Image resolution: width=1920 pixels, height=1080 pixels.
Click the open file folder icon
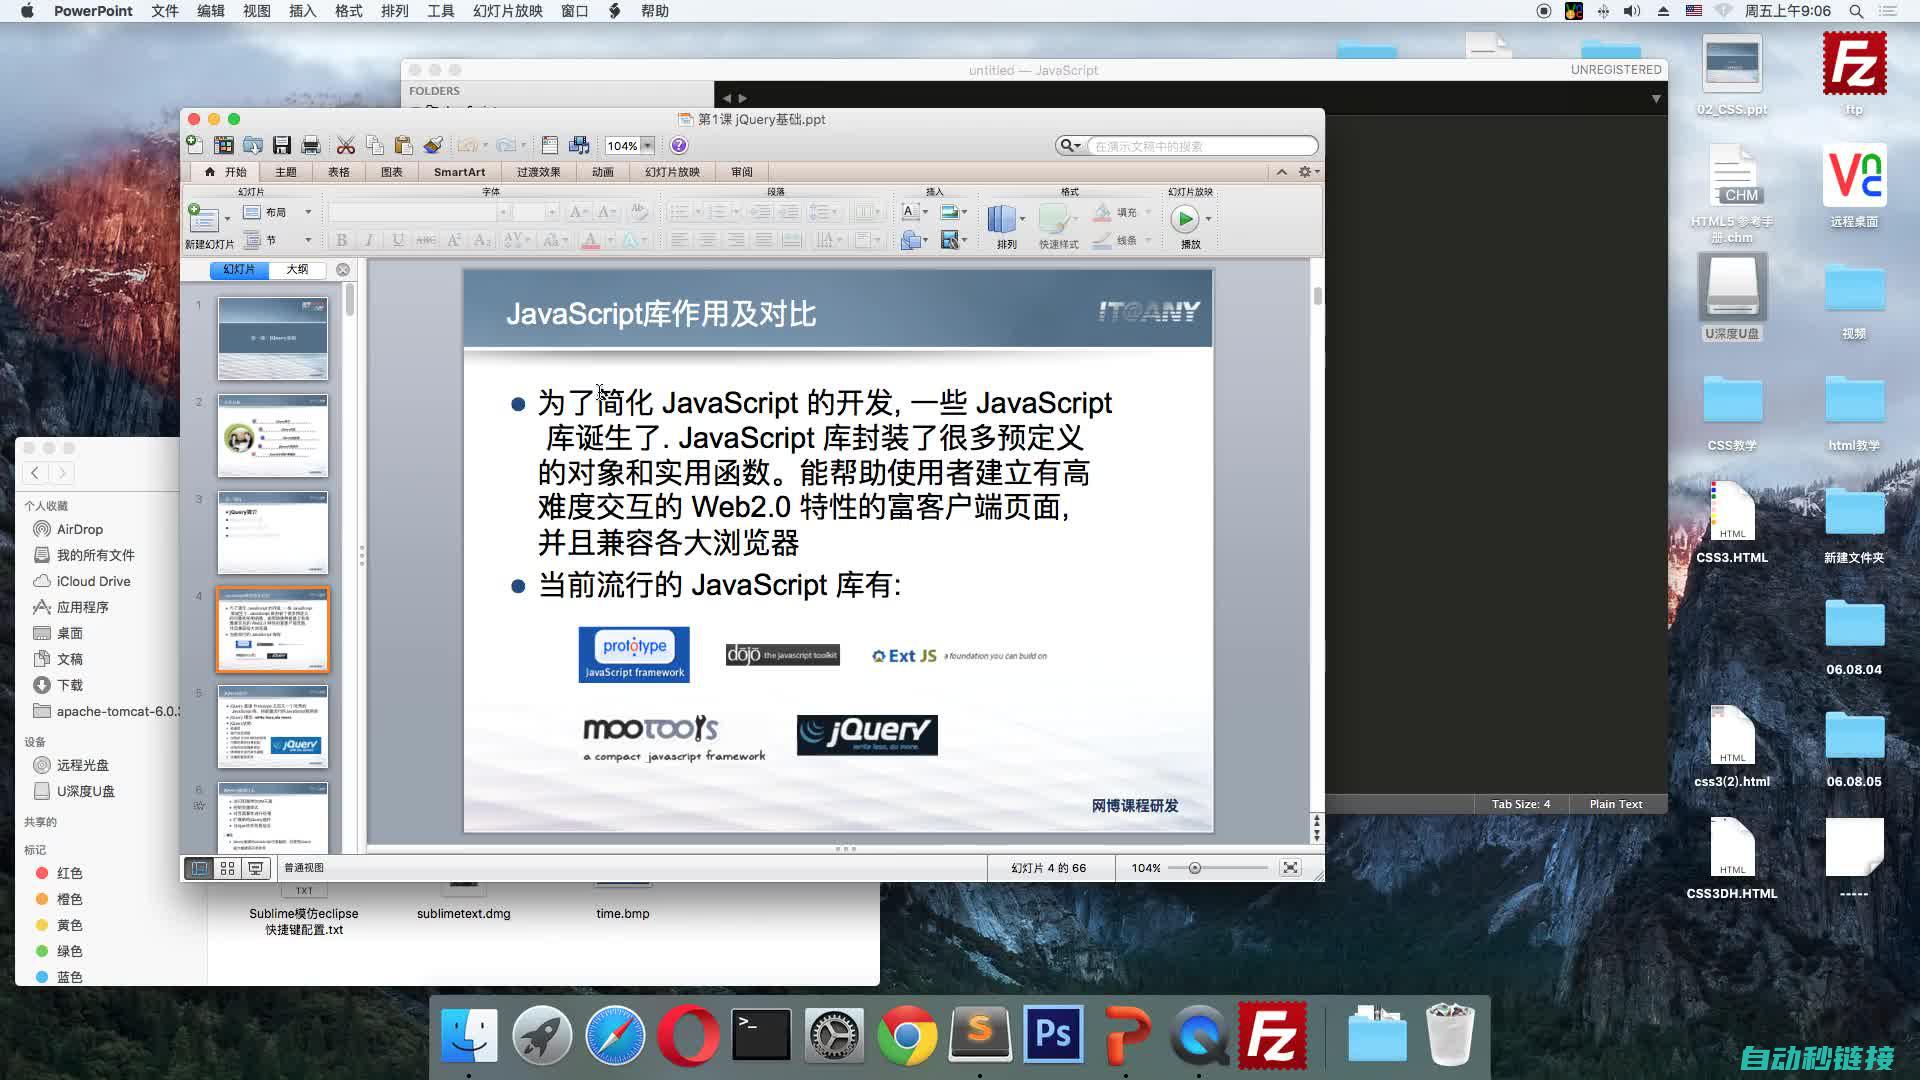pyautogui.click(x=253, y=145)
